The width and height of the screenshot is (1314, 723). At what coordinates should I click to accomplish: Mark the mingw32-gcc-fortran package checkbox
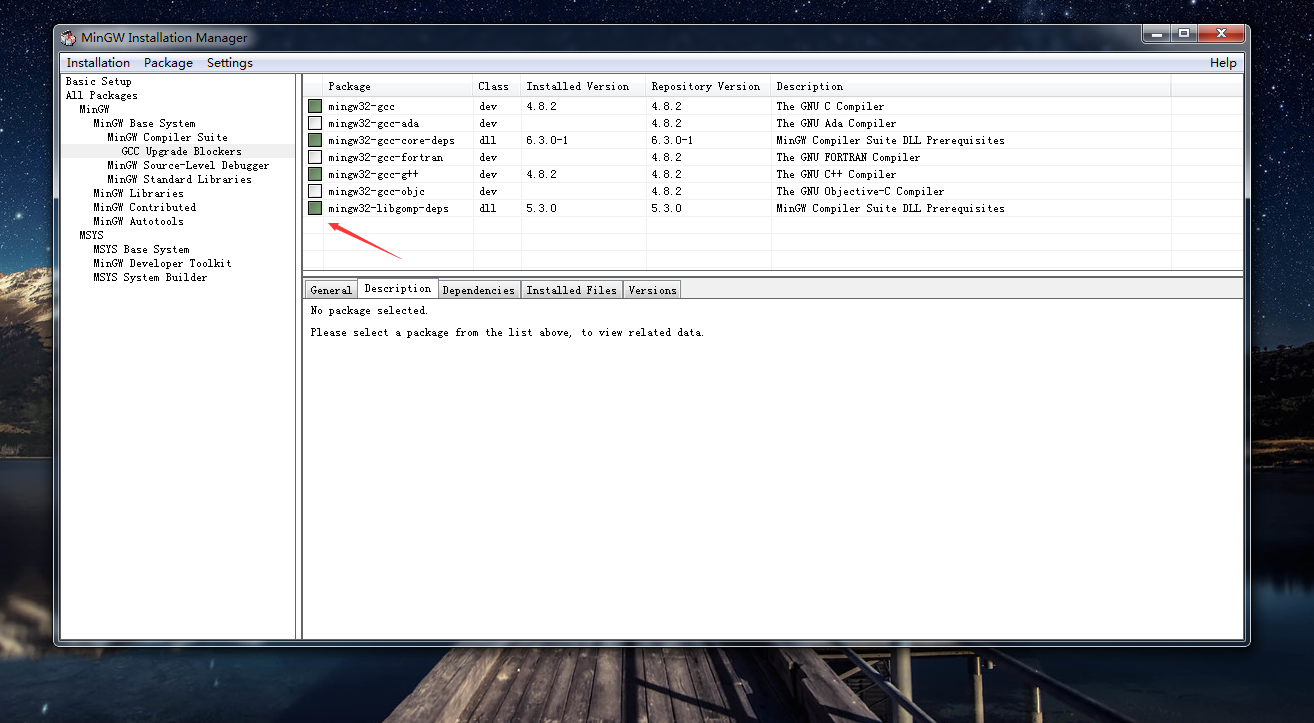315,157
